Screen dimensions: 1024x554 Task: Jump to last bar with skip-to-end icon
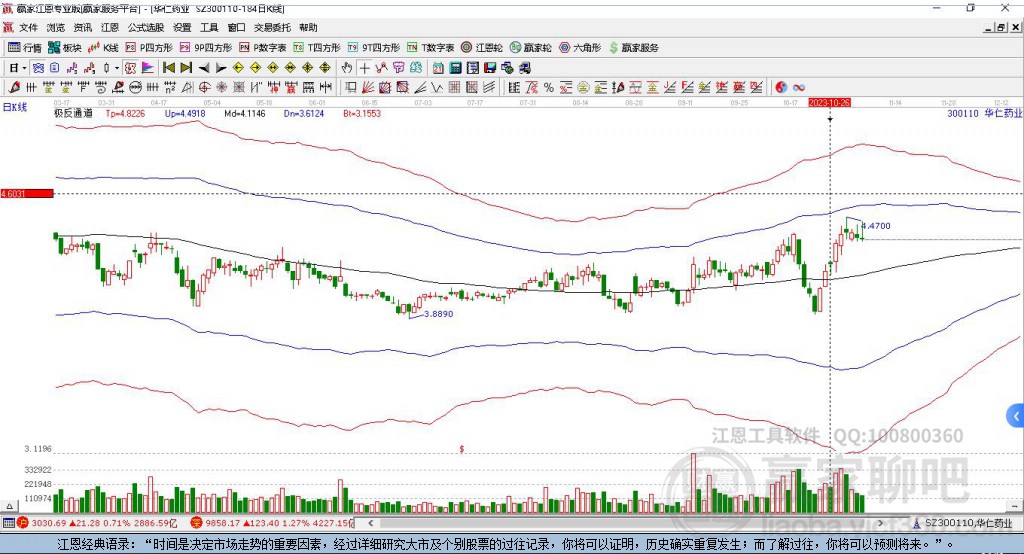tap(186, 68)
